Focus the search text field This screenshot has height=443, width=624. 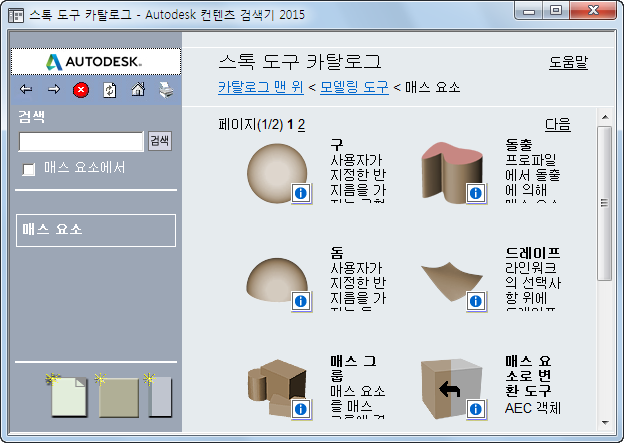click(81, 142)
